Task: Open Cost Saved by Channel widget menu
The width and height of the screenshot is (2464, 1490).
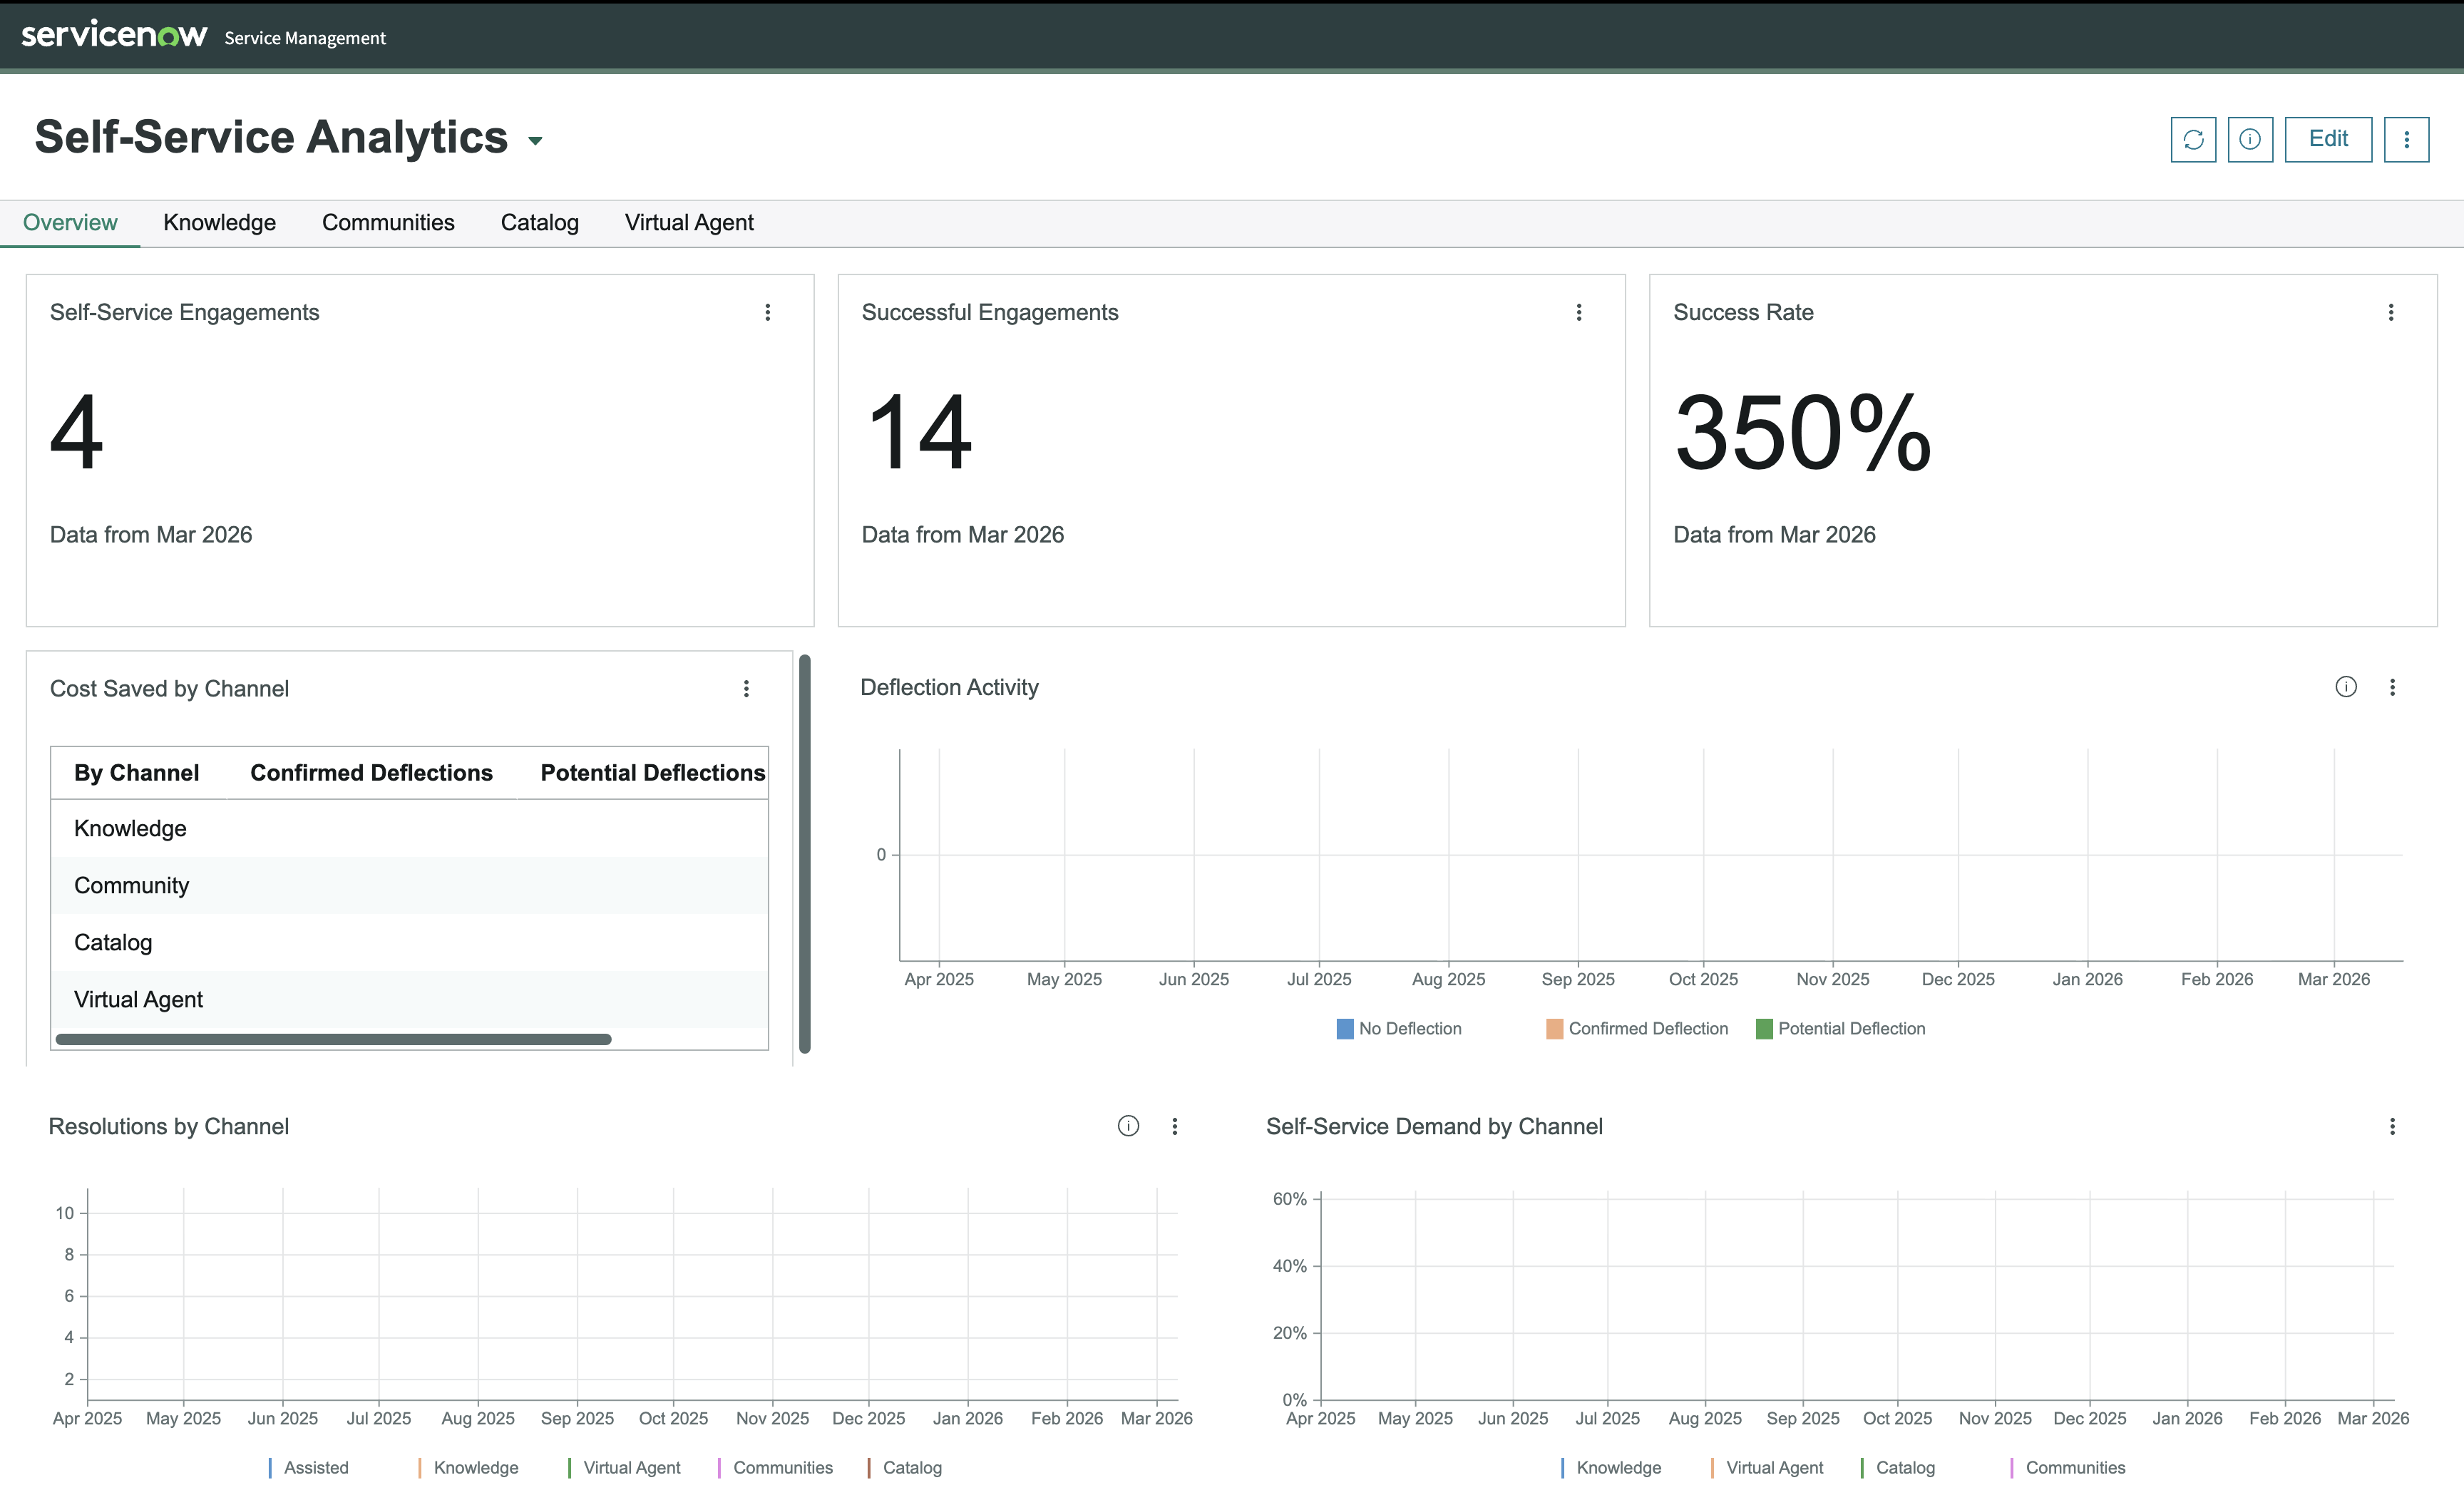Action: coord(746,688)
